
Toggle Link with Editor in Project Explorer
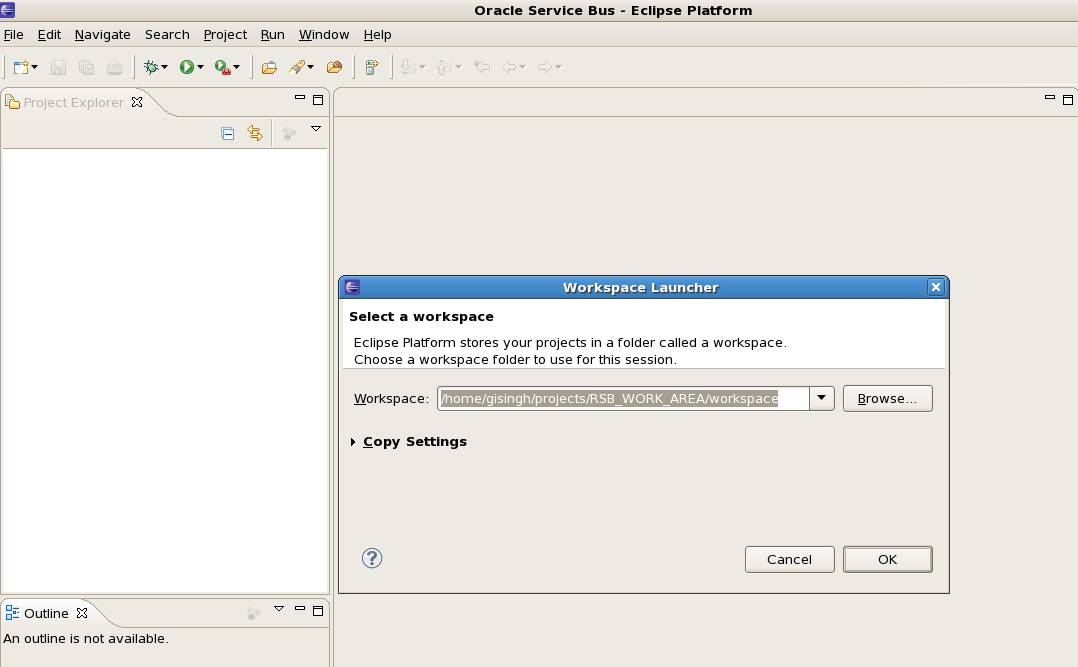[255, 133]
